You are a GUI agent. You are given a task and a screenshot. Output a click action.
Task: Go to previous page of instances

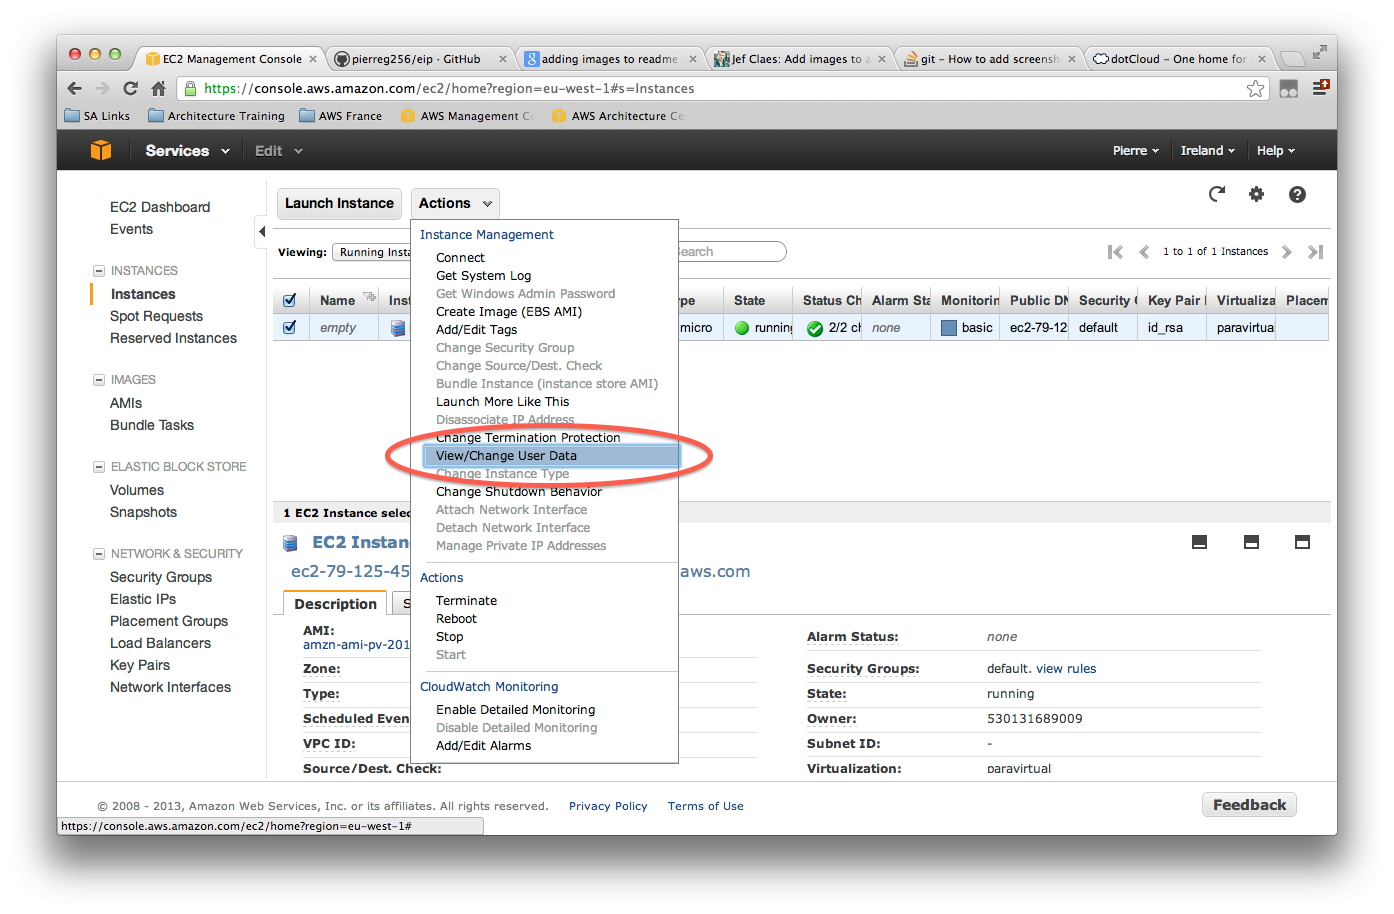coord(1144,252)
